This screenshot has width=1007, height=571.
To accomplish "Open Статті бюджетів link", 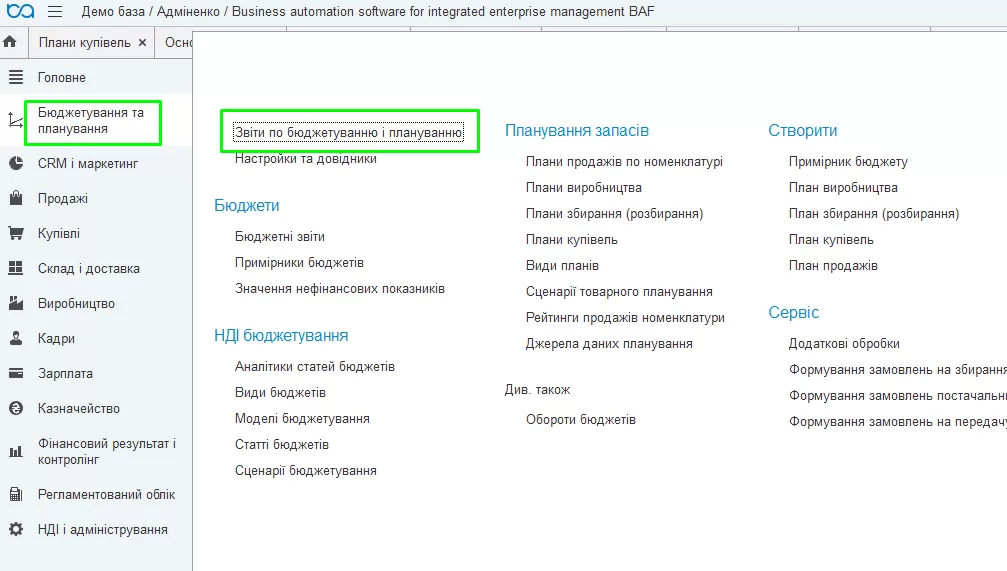I will 282,444.
